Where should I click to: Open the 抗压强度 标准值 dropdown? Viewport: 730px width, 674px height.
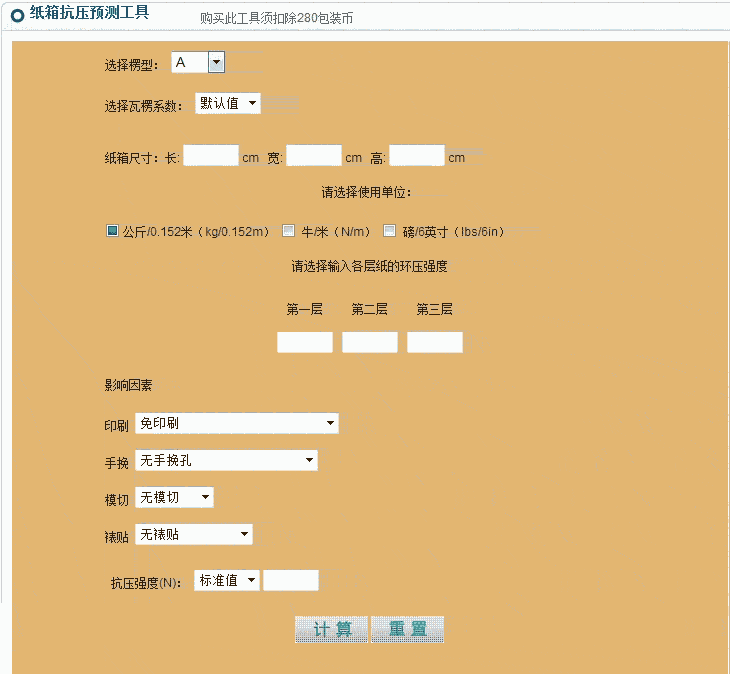point(227,580)
